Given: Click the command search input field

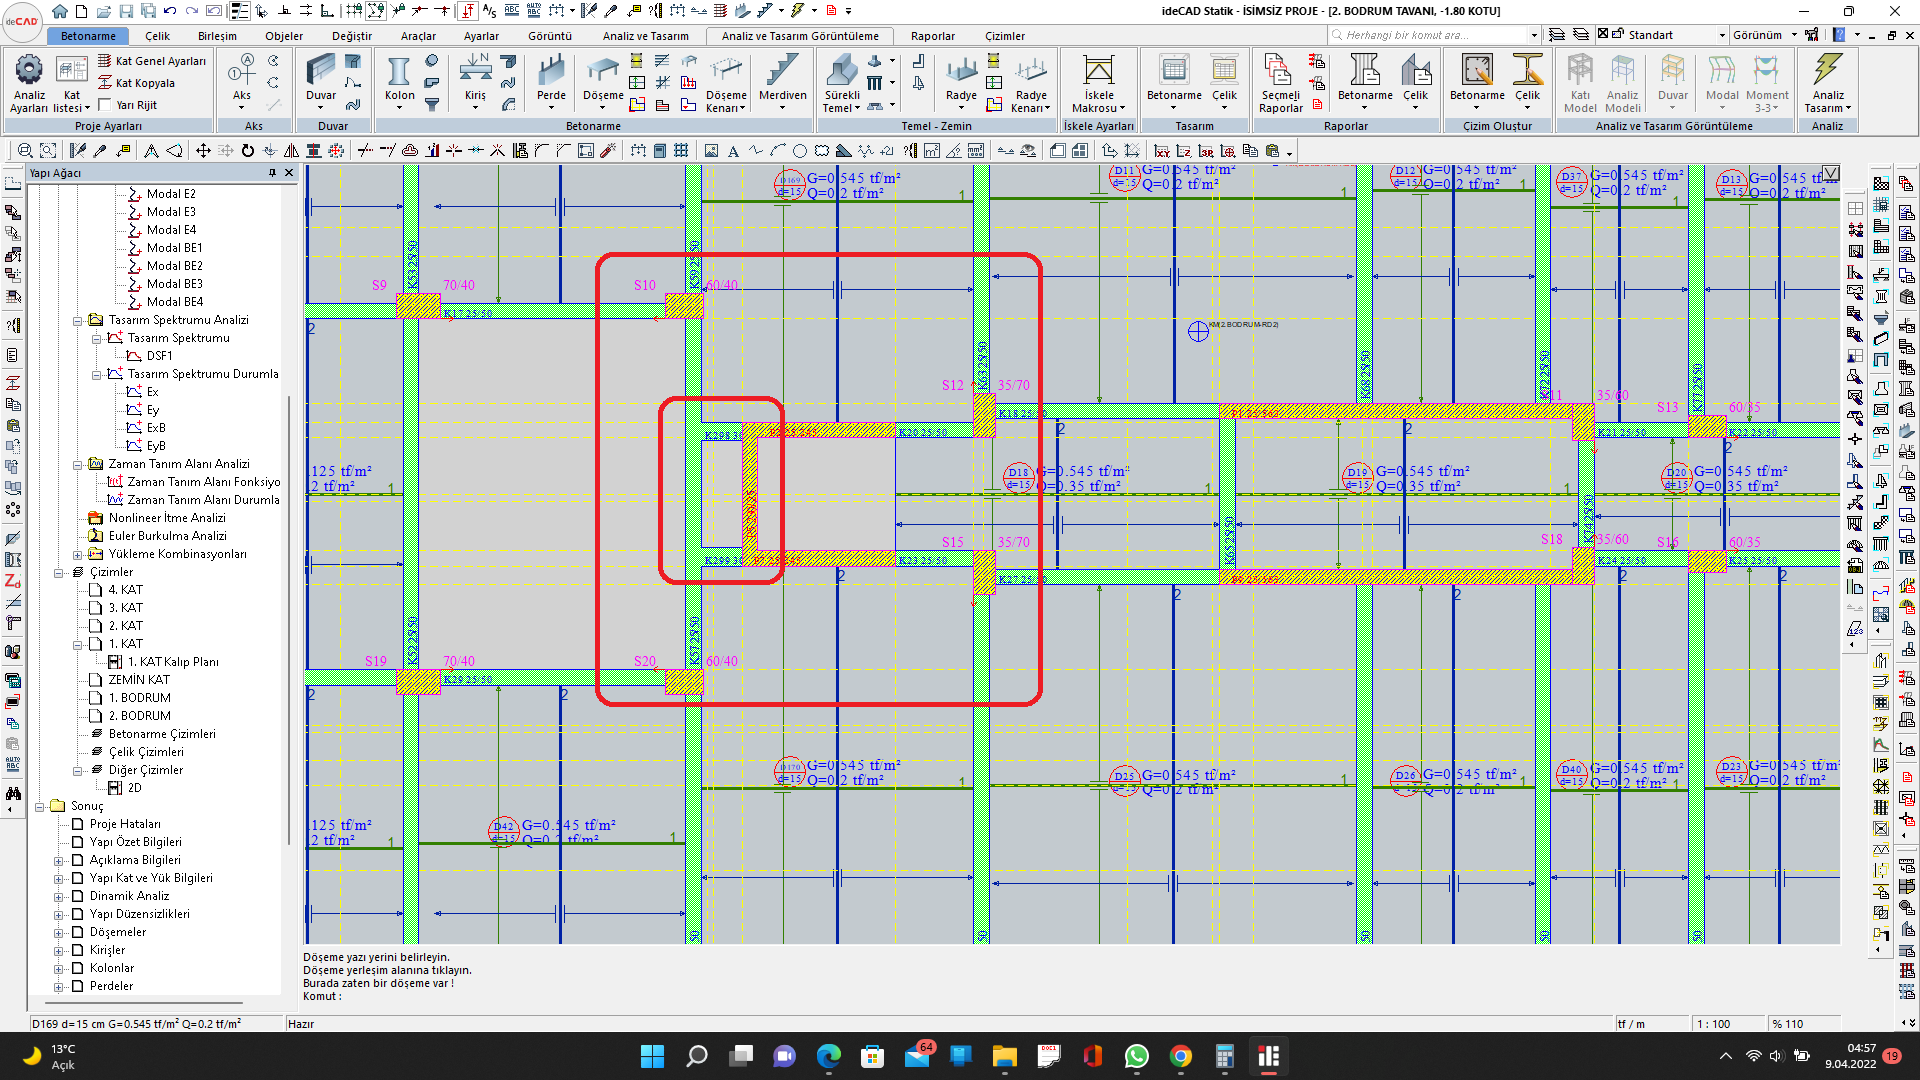Looking at the screenshot, I should (1433, 35).
